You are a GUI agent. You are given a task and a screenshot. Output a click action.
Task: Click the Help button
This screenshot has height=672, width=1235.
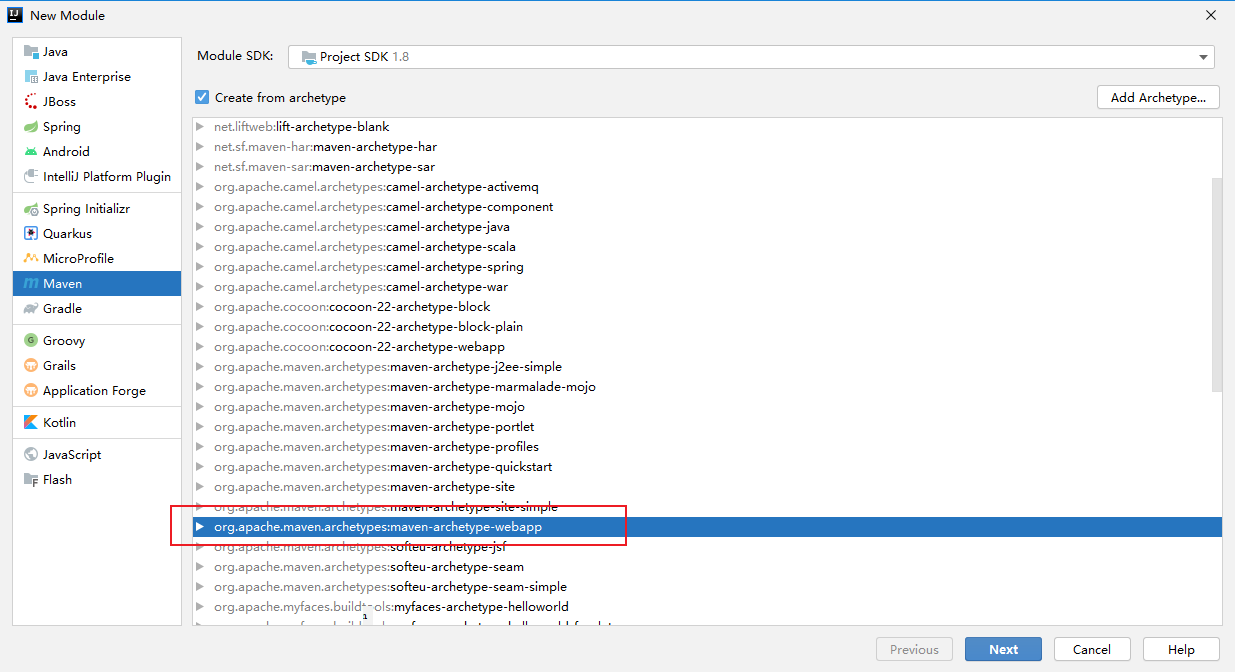click(1181, 649)
